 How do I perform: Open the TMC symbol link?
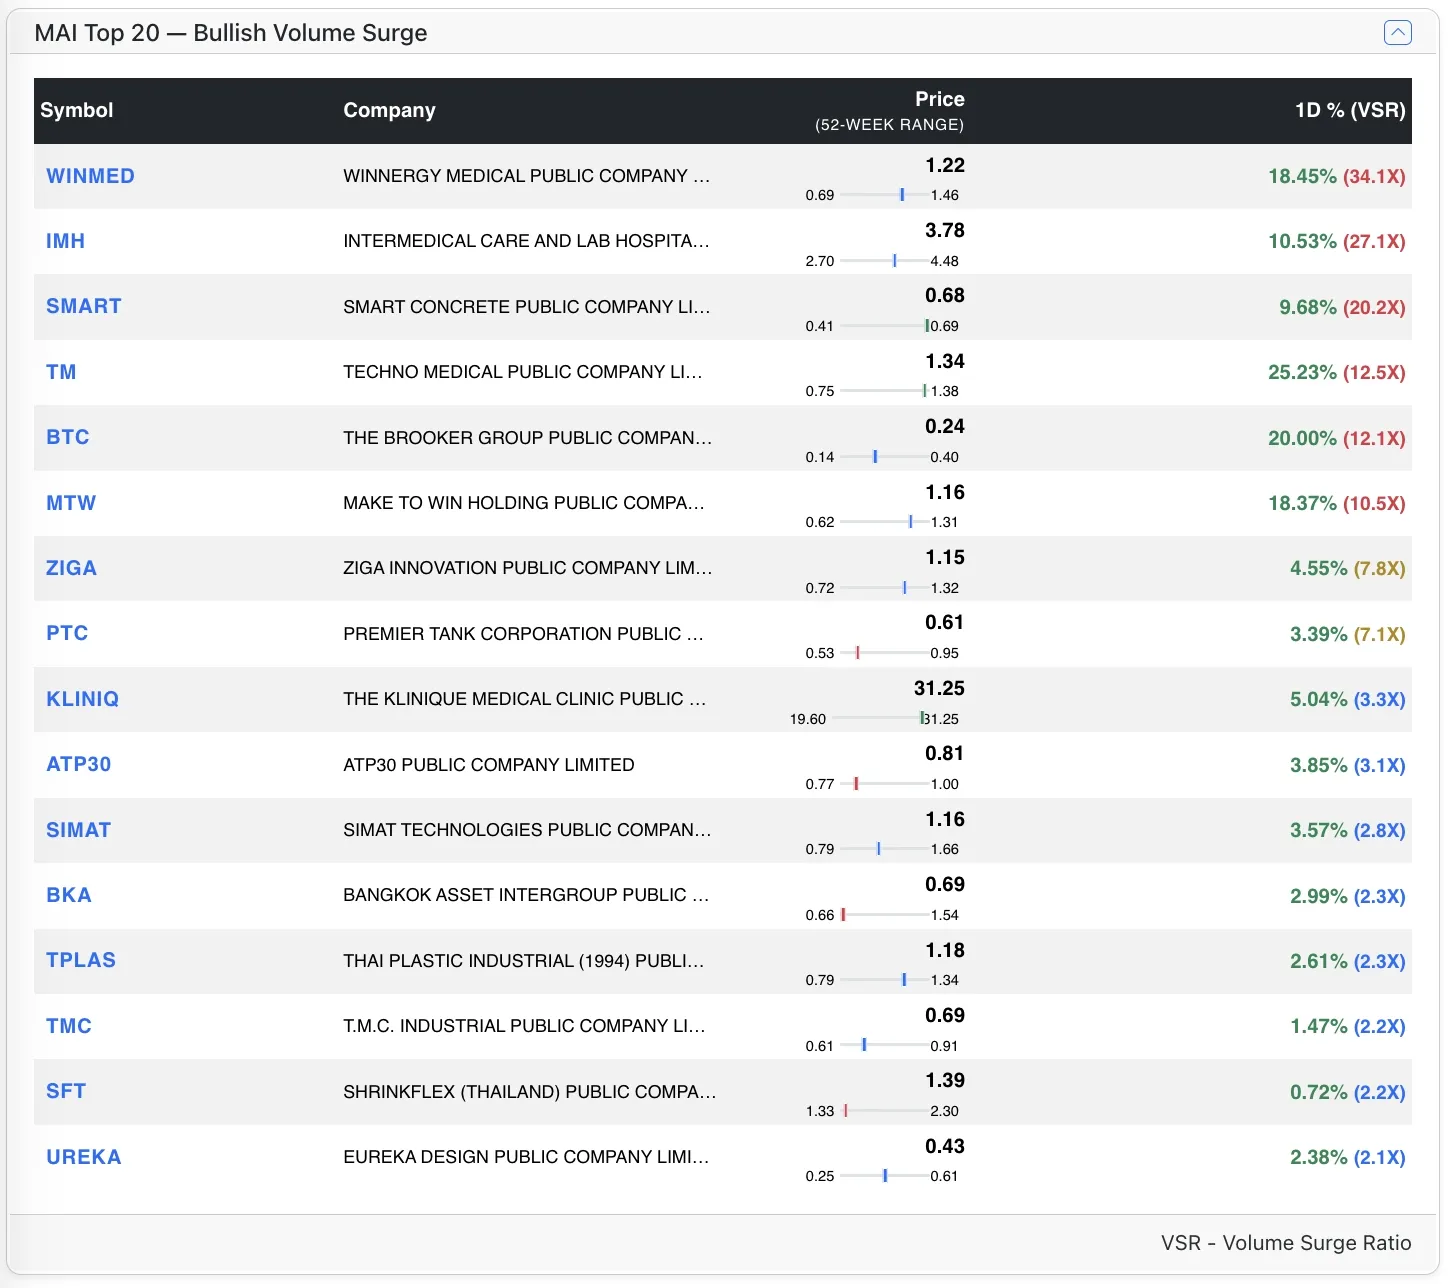[69, 1026]
